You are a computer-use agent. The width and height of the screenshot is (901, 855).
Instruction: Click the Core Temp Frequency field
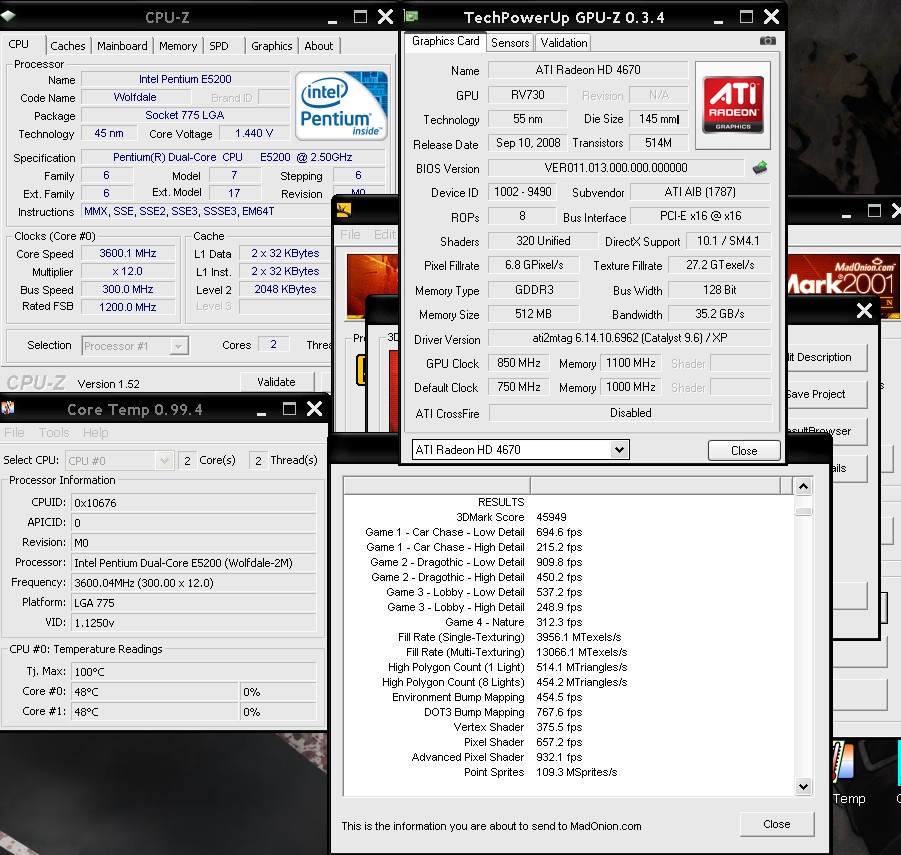coord(194,583)
